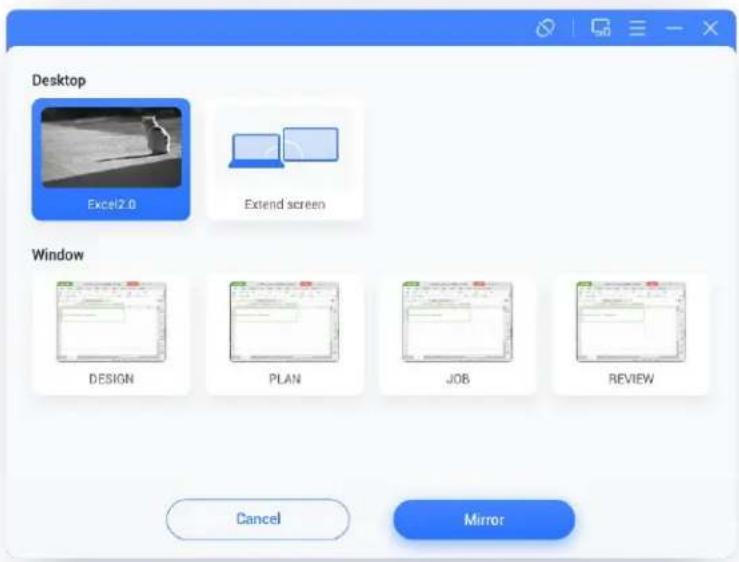Click the Cancel button

click(258, 519)
